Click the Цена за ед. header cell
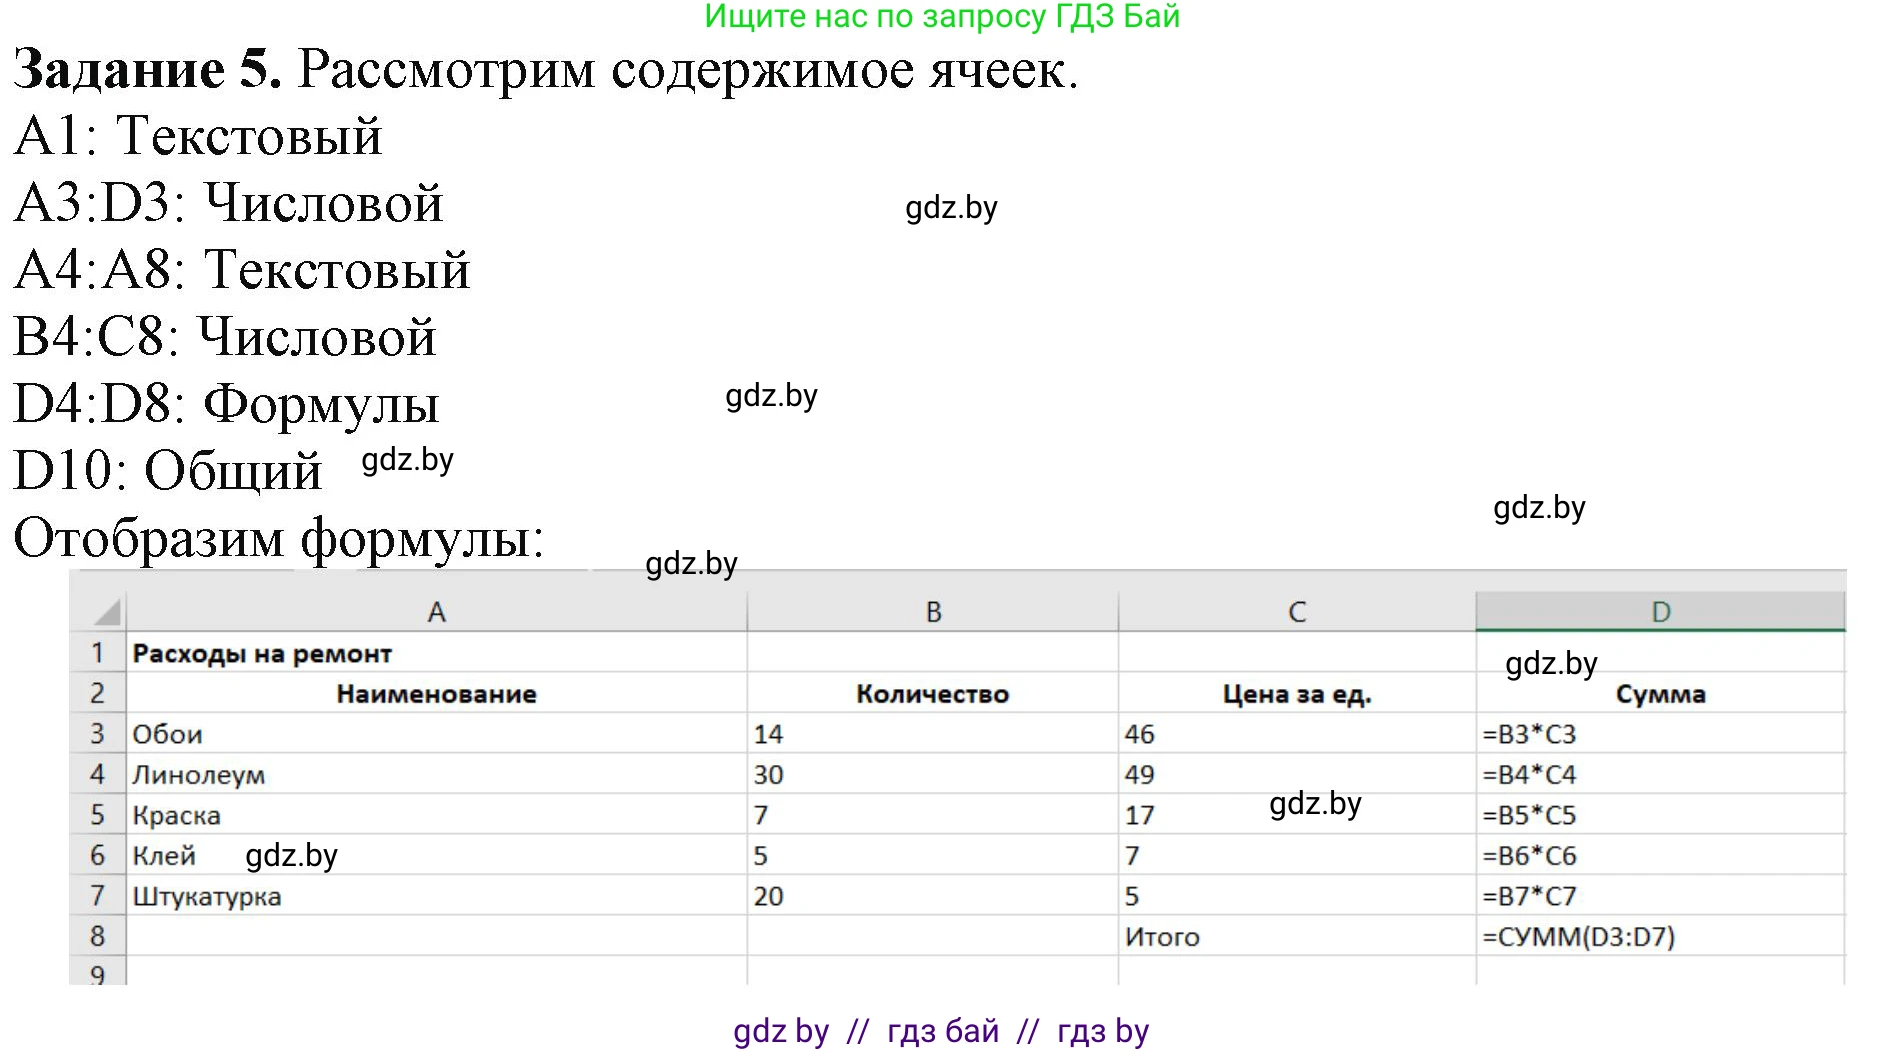The width and height of the screenshot is (1886, 1053). click(x=1295, y=693)
